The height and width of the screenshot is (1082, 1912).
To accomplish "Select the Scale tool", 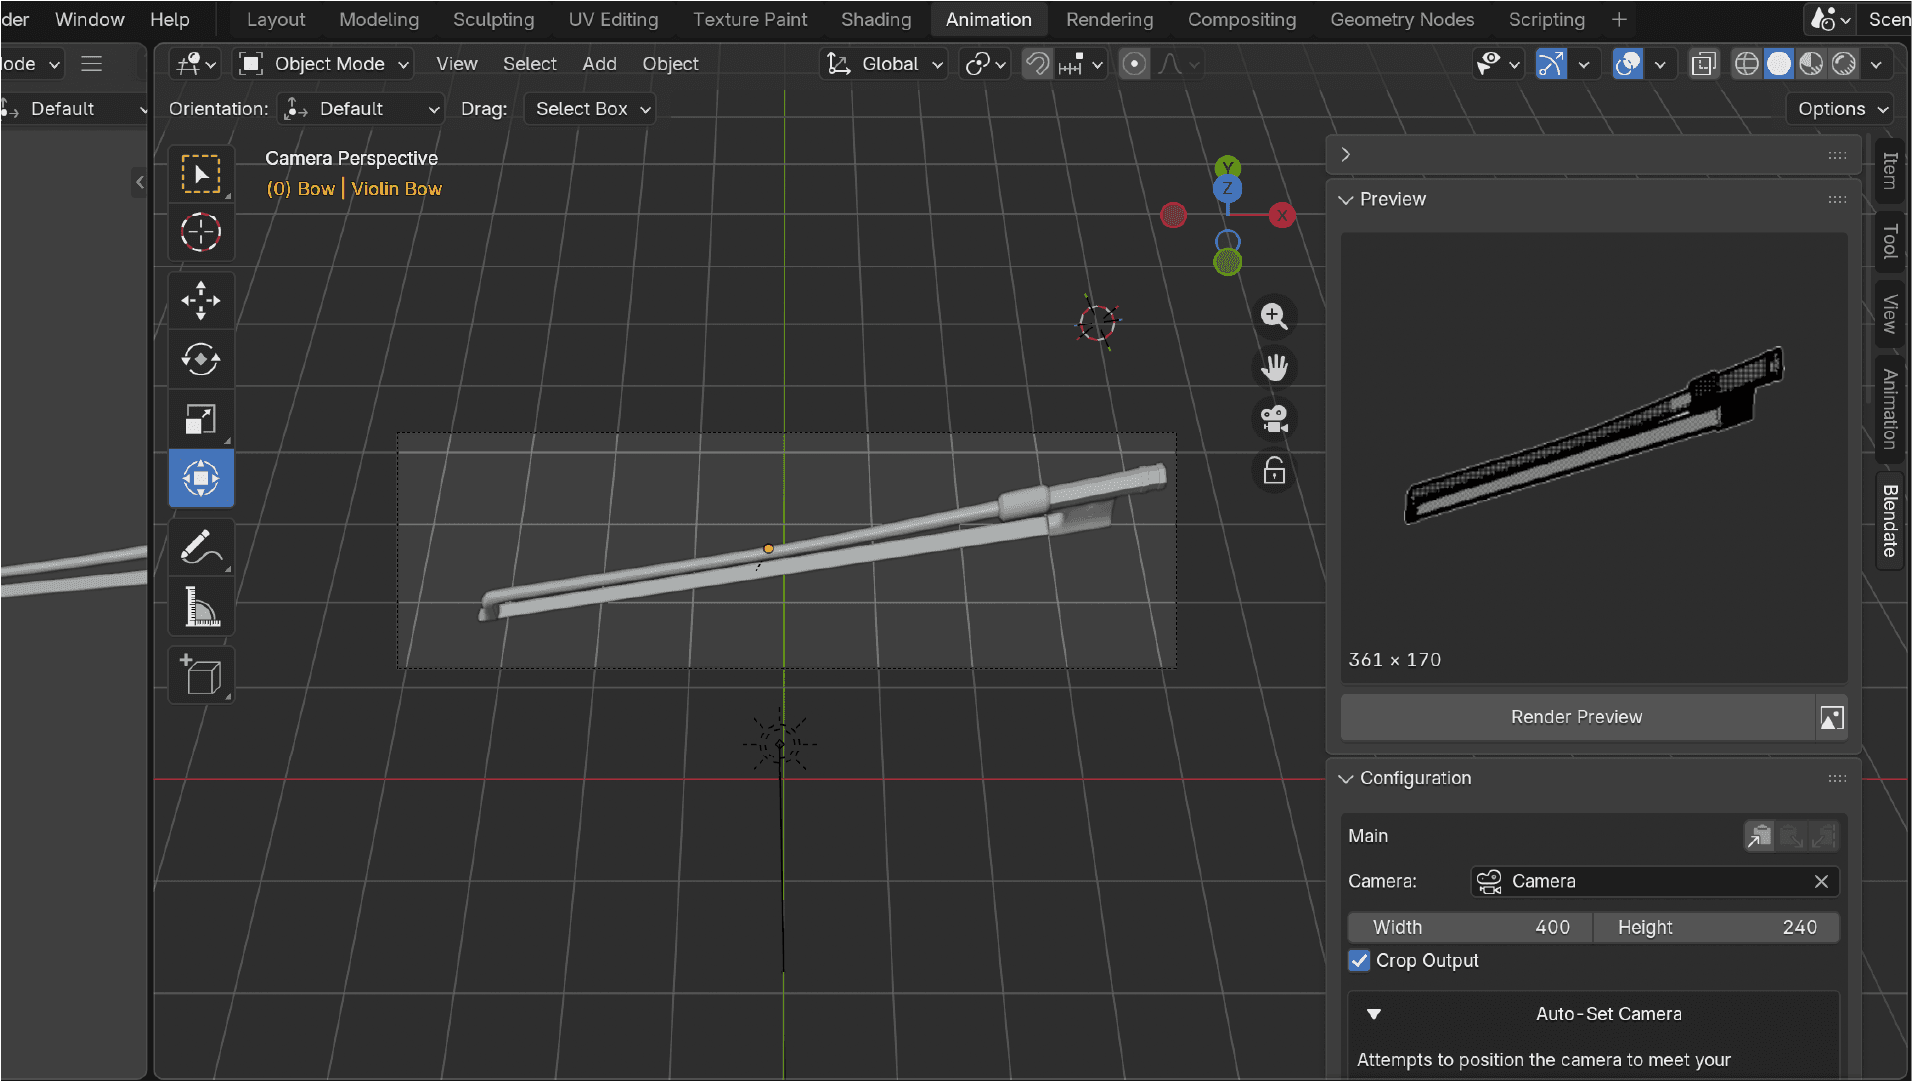I will [x=201, y=419].
